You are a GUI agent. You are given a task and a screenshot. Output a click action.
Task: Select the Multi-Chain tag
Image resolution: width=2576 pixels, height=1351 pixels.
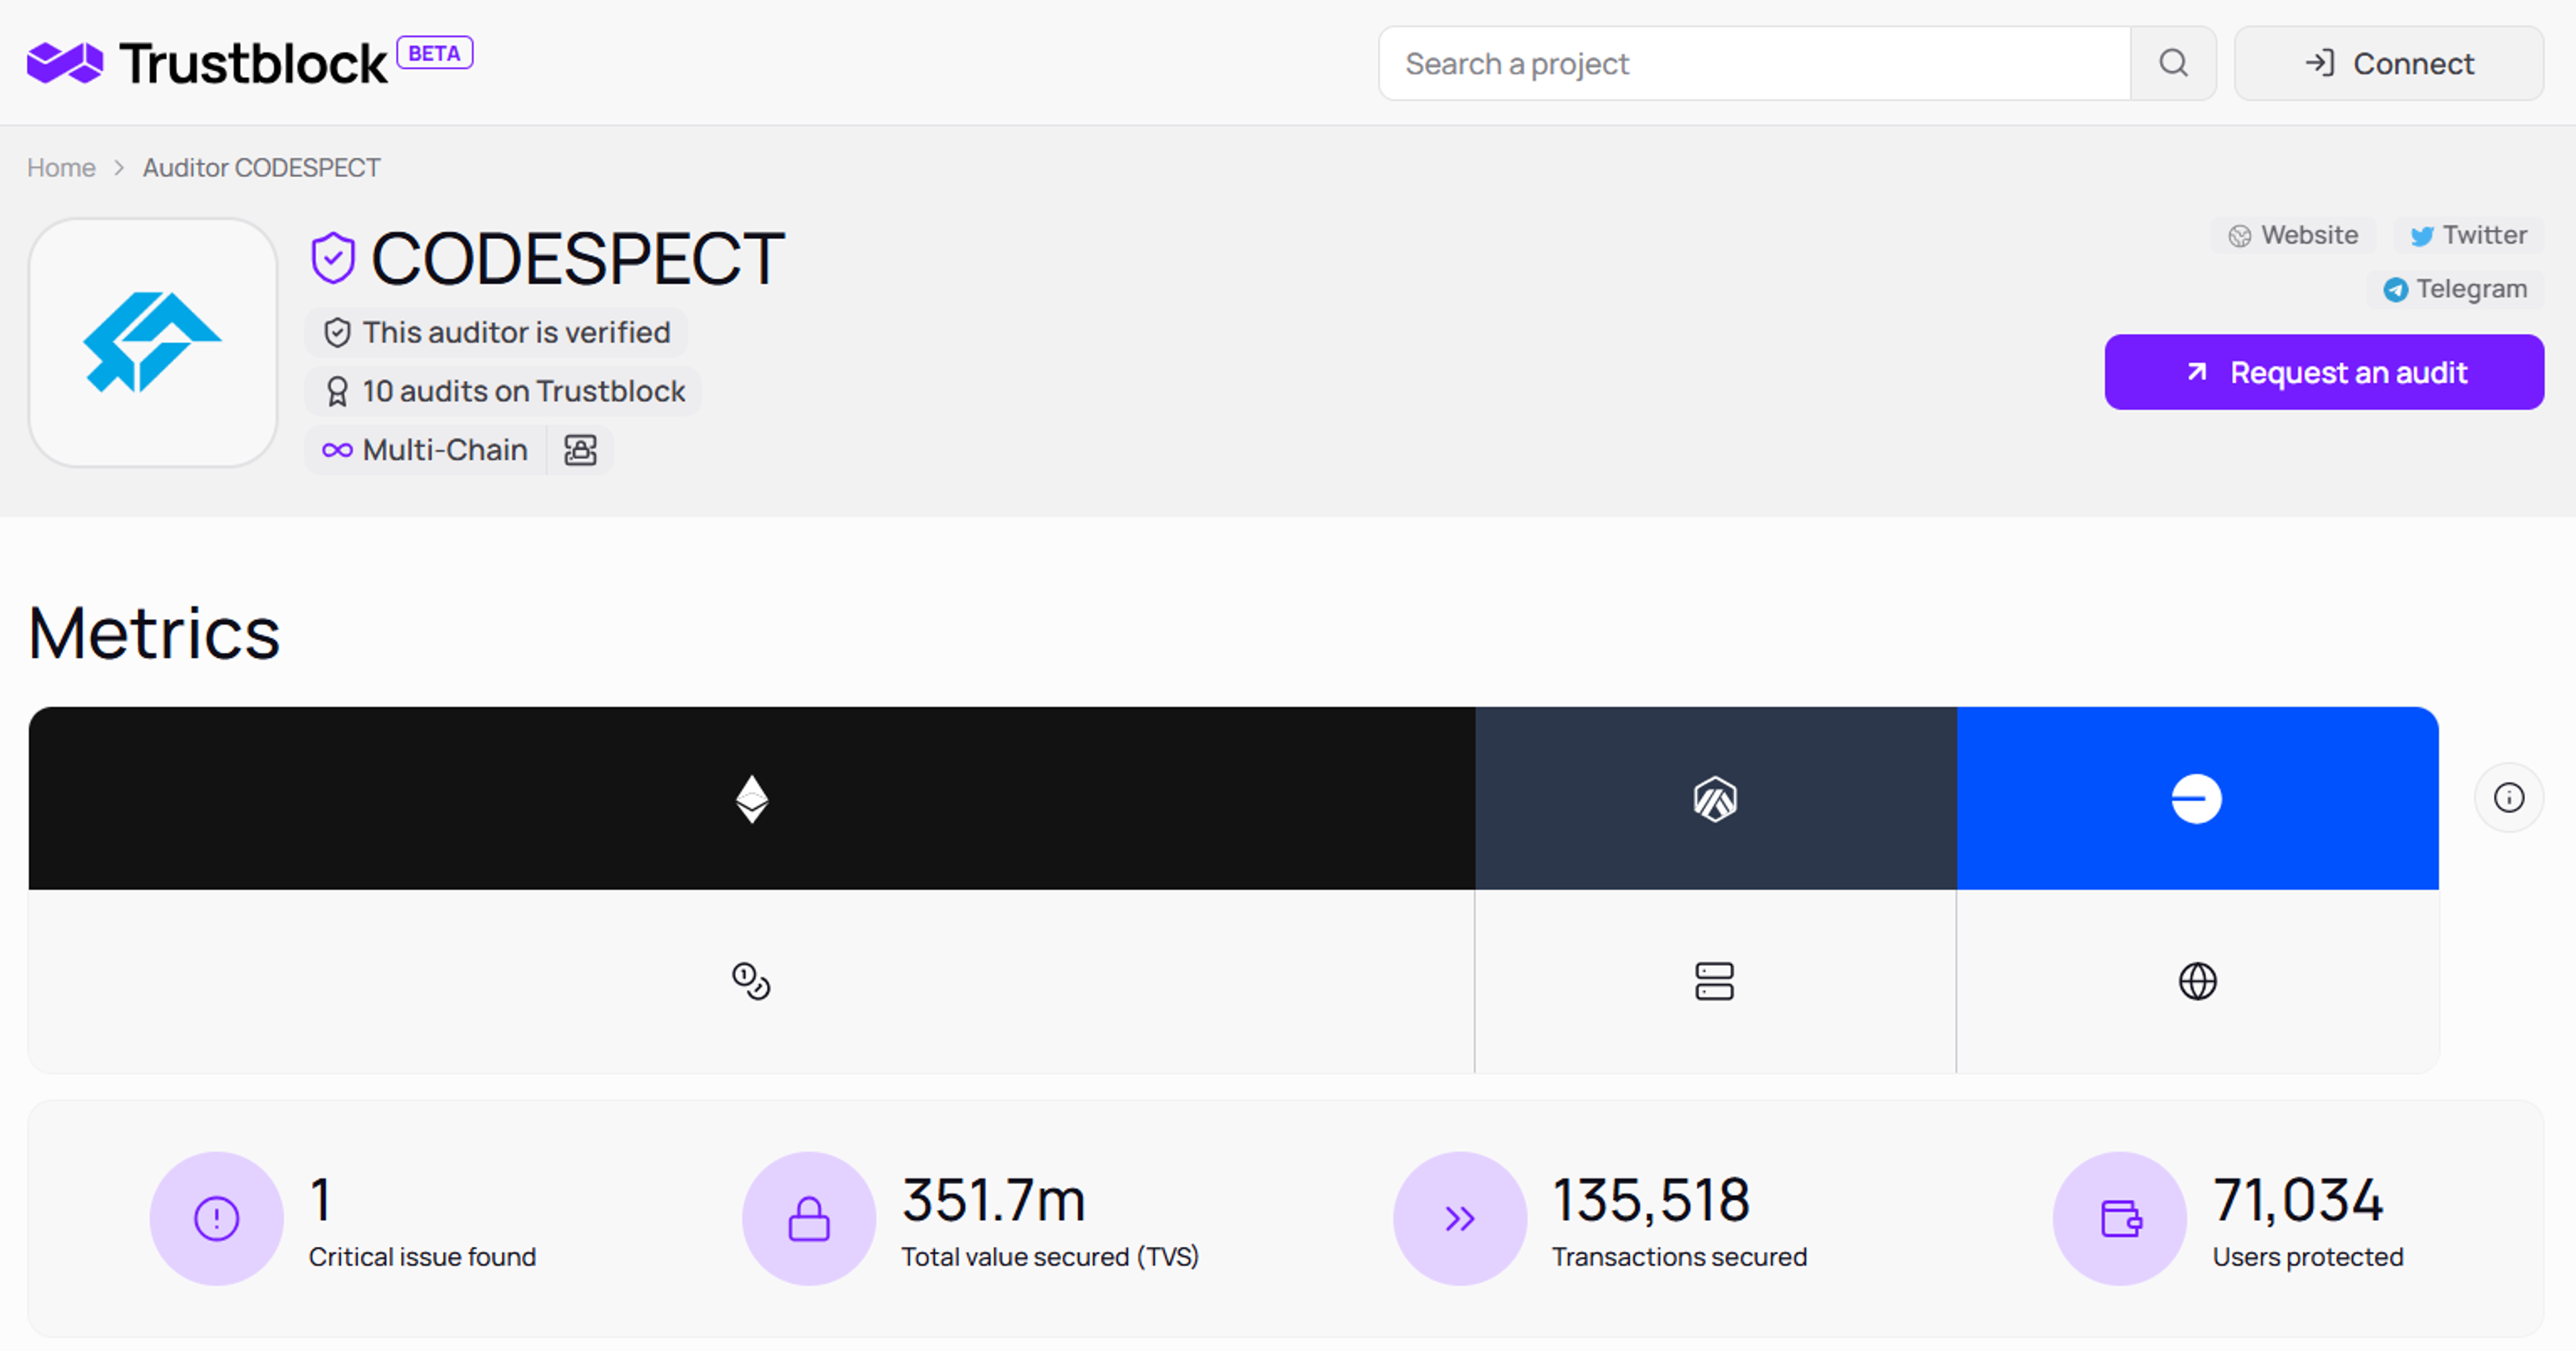[425, 450]
